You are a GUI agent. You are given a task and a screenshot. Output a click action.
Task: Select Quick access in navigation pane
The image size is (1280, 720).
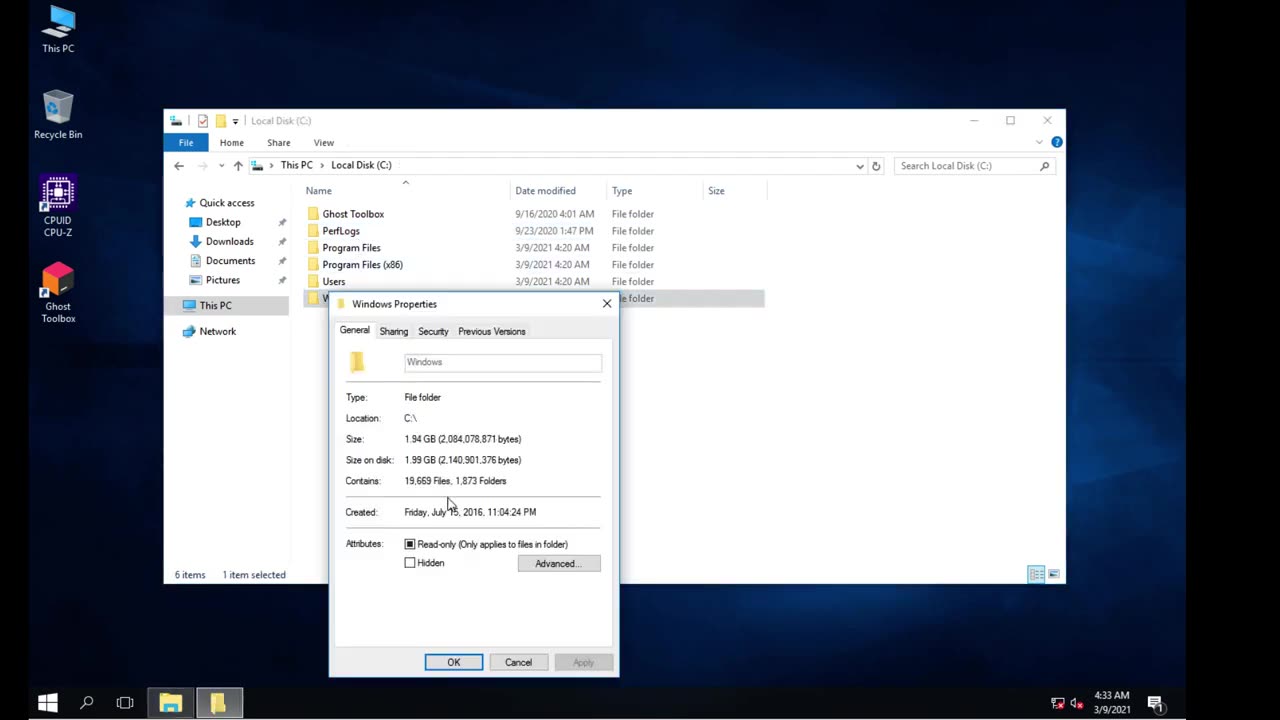[x=227, y=203]
